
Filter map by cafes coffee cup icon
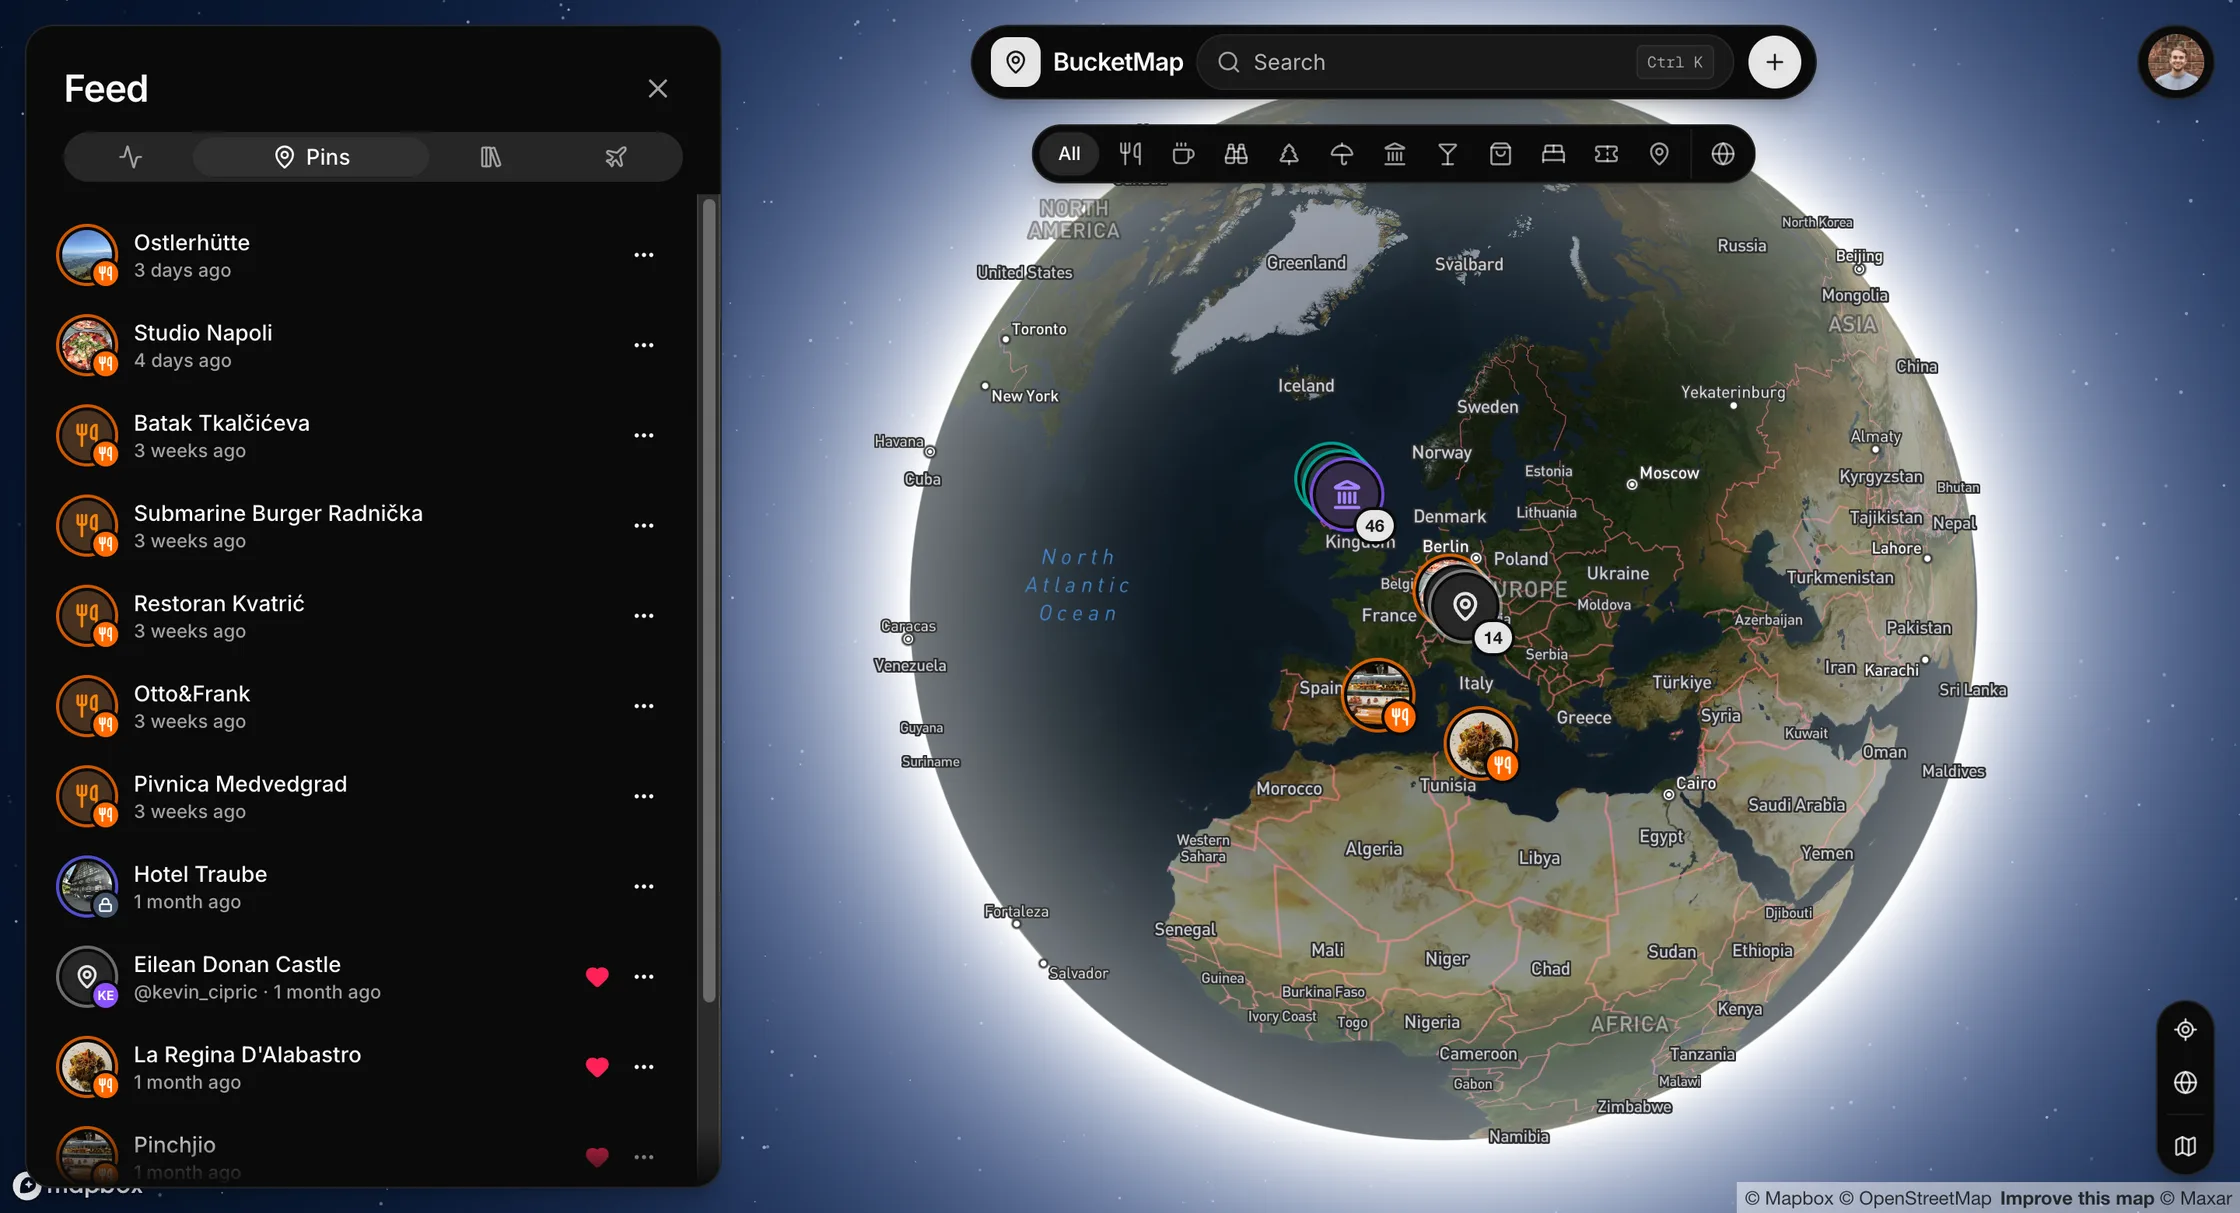(x=1183, y=154)
